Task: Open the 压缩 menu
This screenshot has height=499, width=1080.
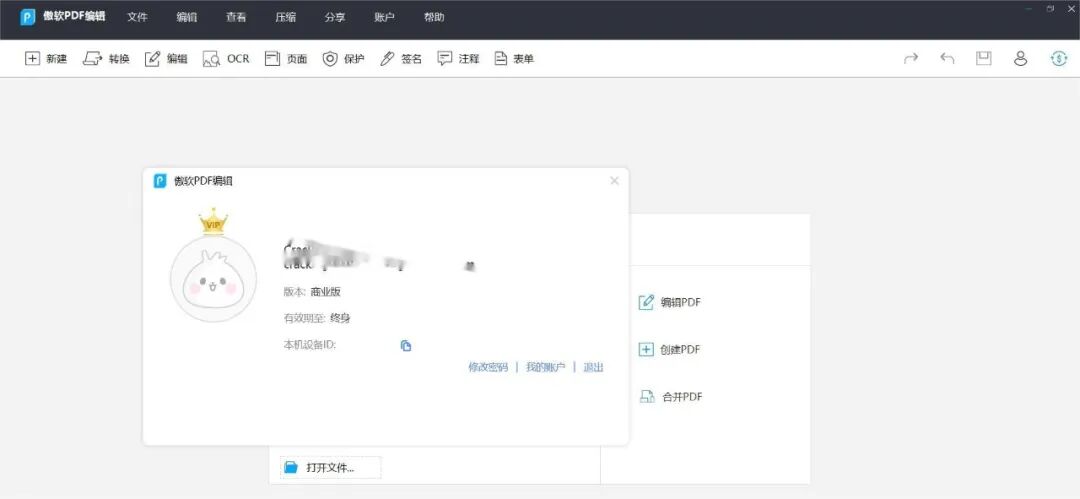Action: (286, 17)
